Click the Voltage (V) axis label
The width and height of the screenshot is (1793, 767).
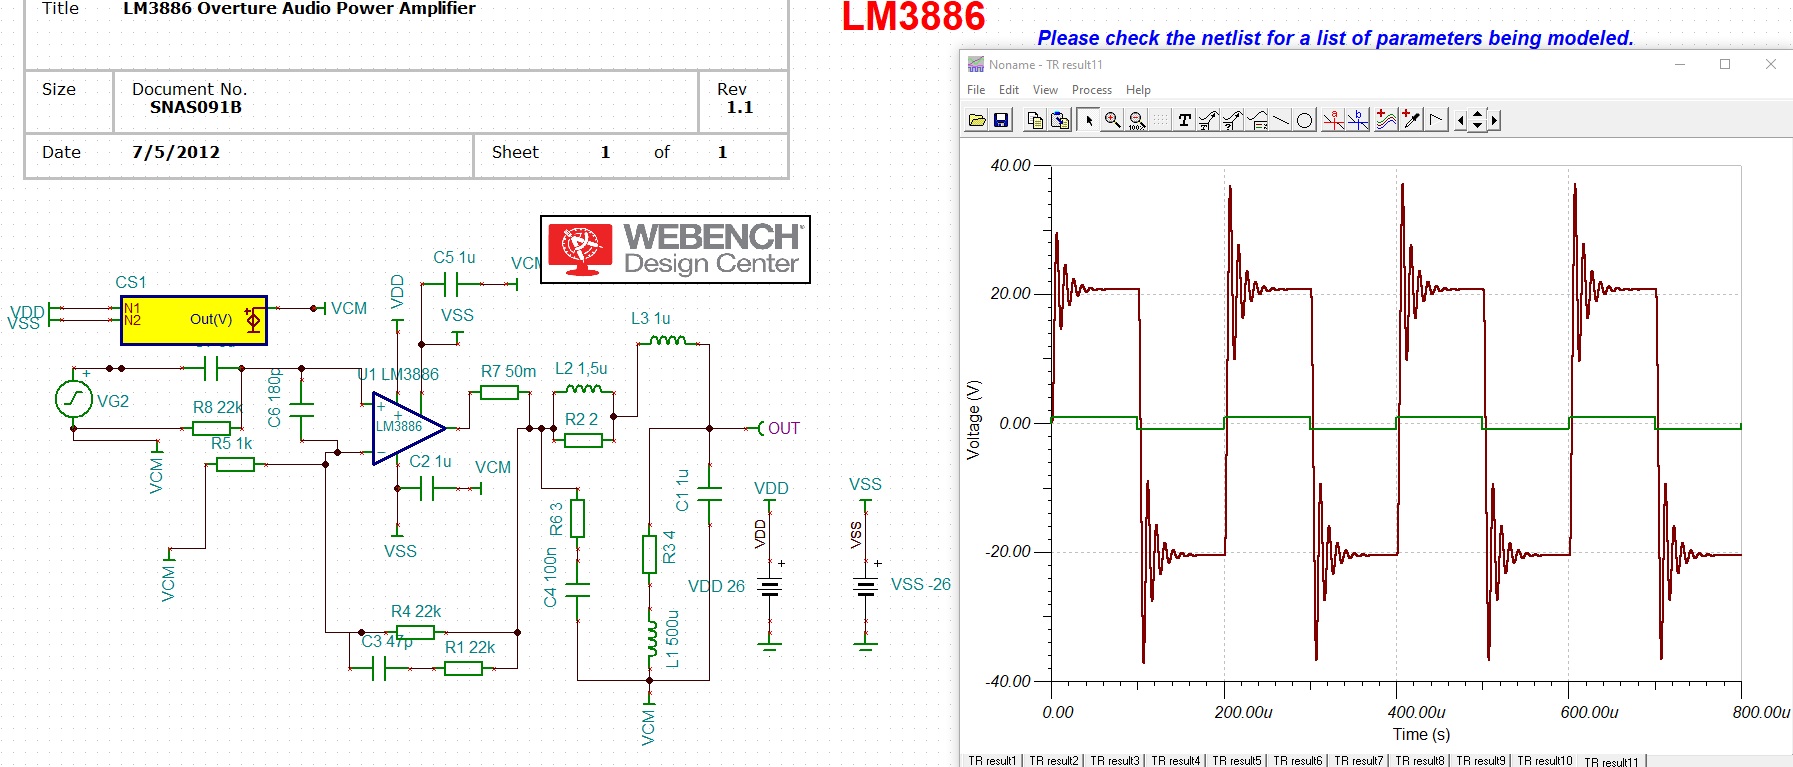(974, 419)
